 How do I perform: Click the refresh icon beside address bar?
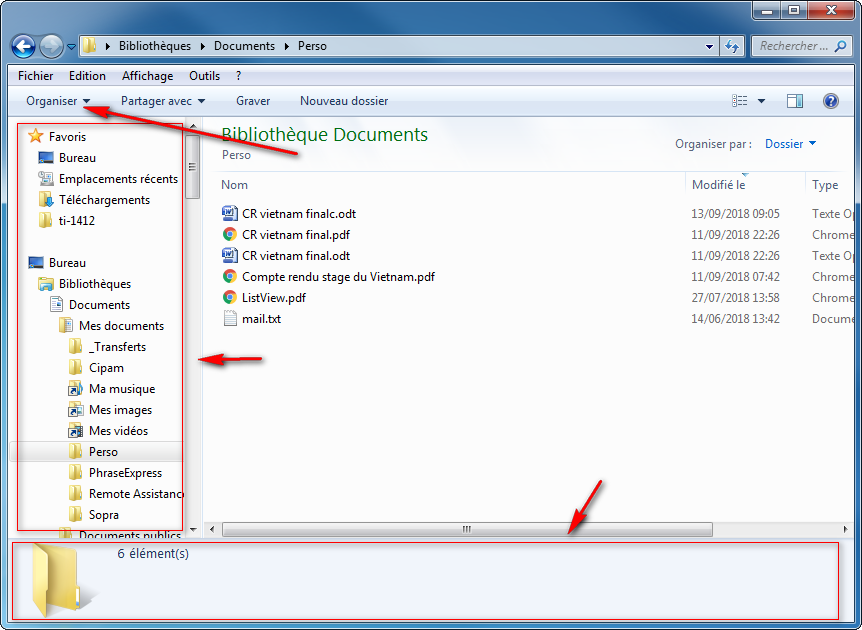[731, 46]
